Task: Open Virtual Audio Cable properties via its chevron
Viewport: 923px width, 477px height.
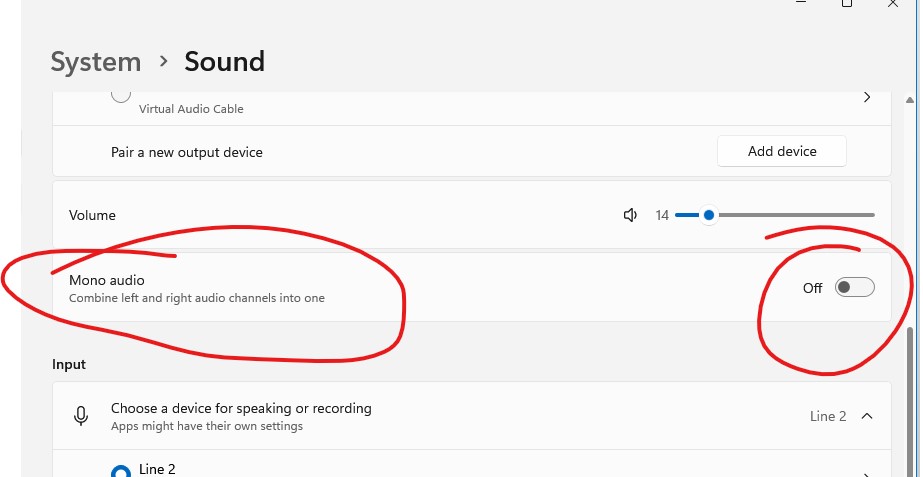Action: tap(866, 97)
